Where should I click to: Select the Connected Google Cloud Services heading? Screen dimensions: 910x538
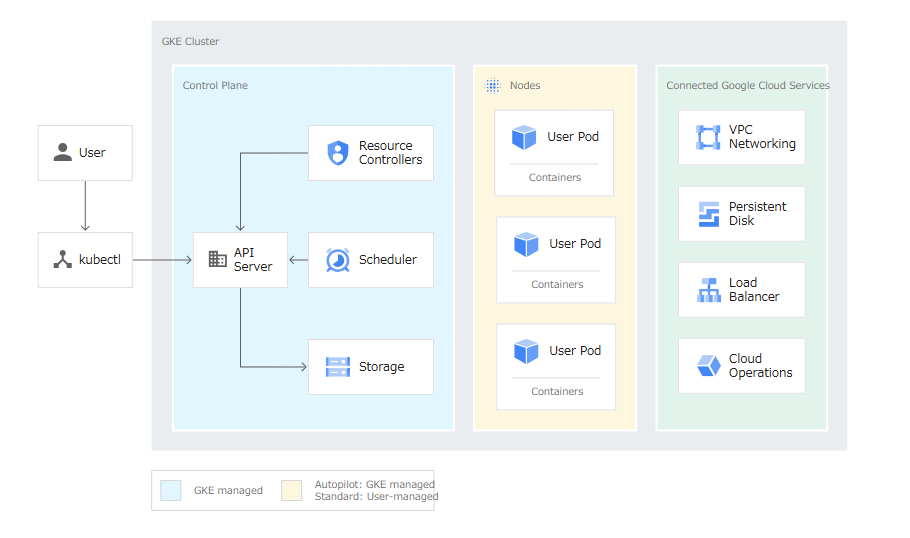pyautogui.click(x=747, y=86)
